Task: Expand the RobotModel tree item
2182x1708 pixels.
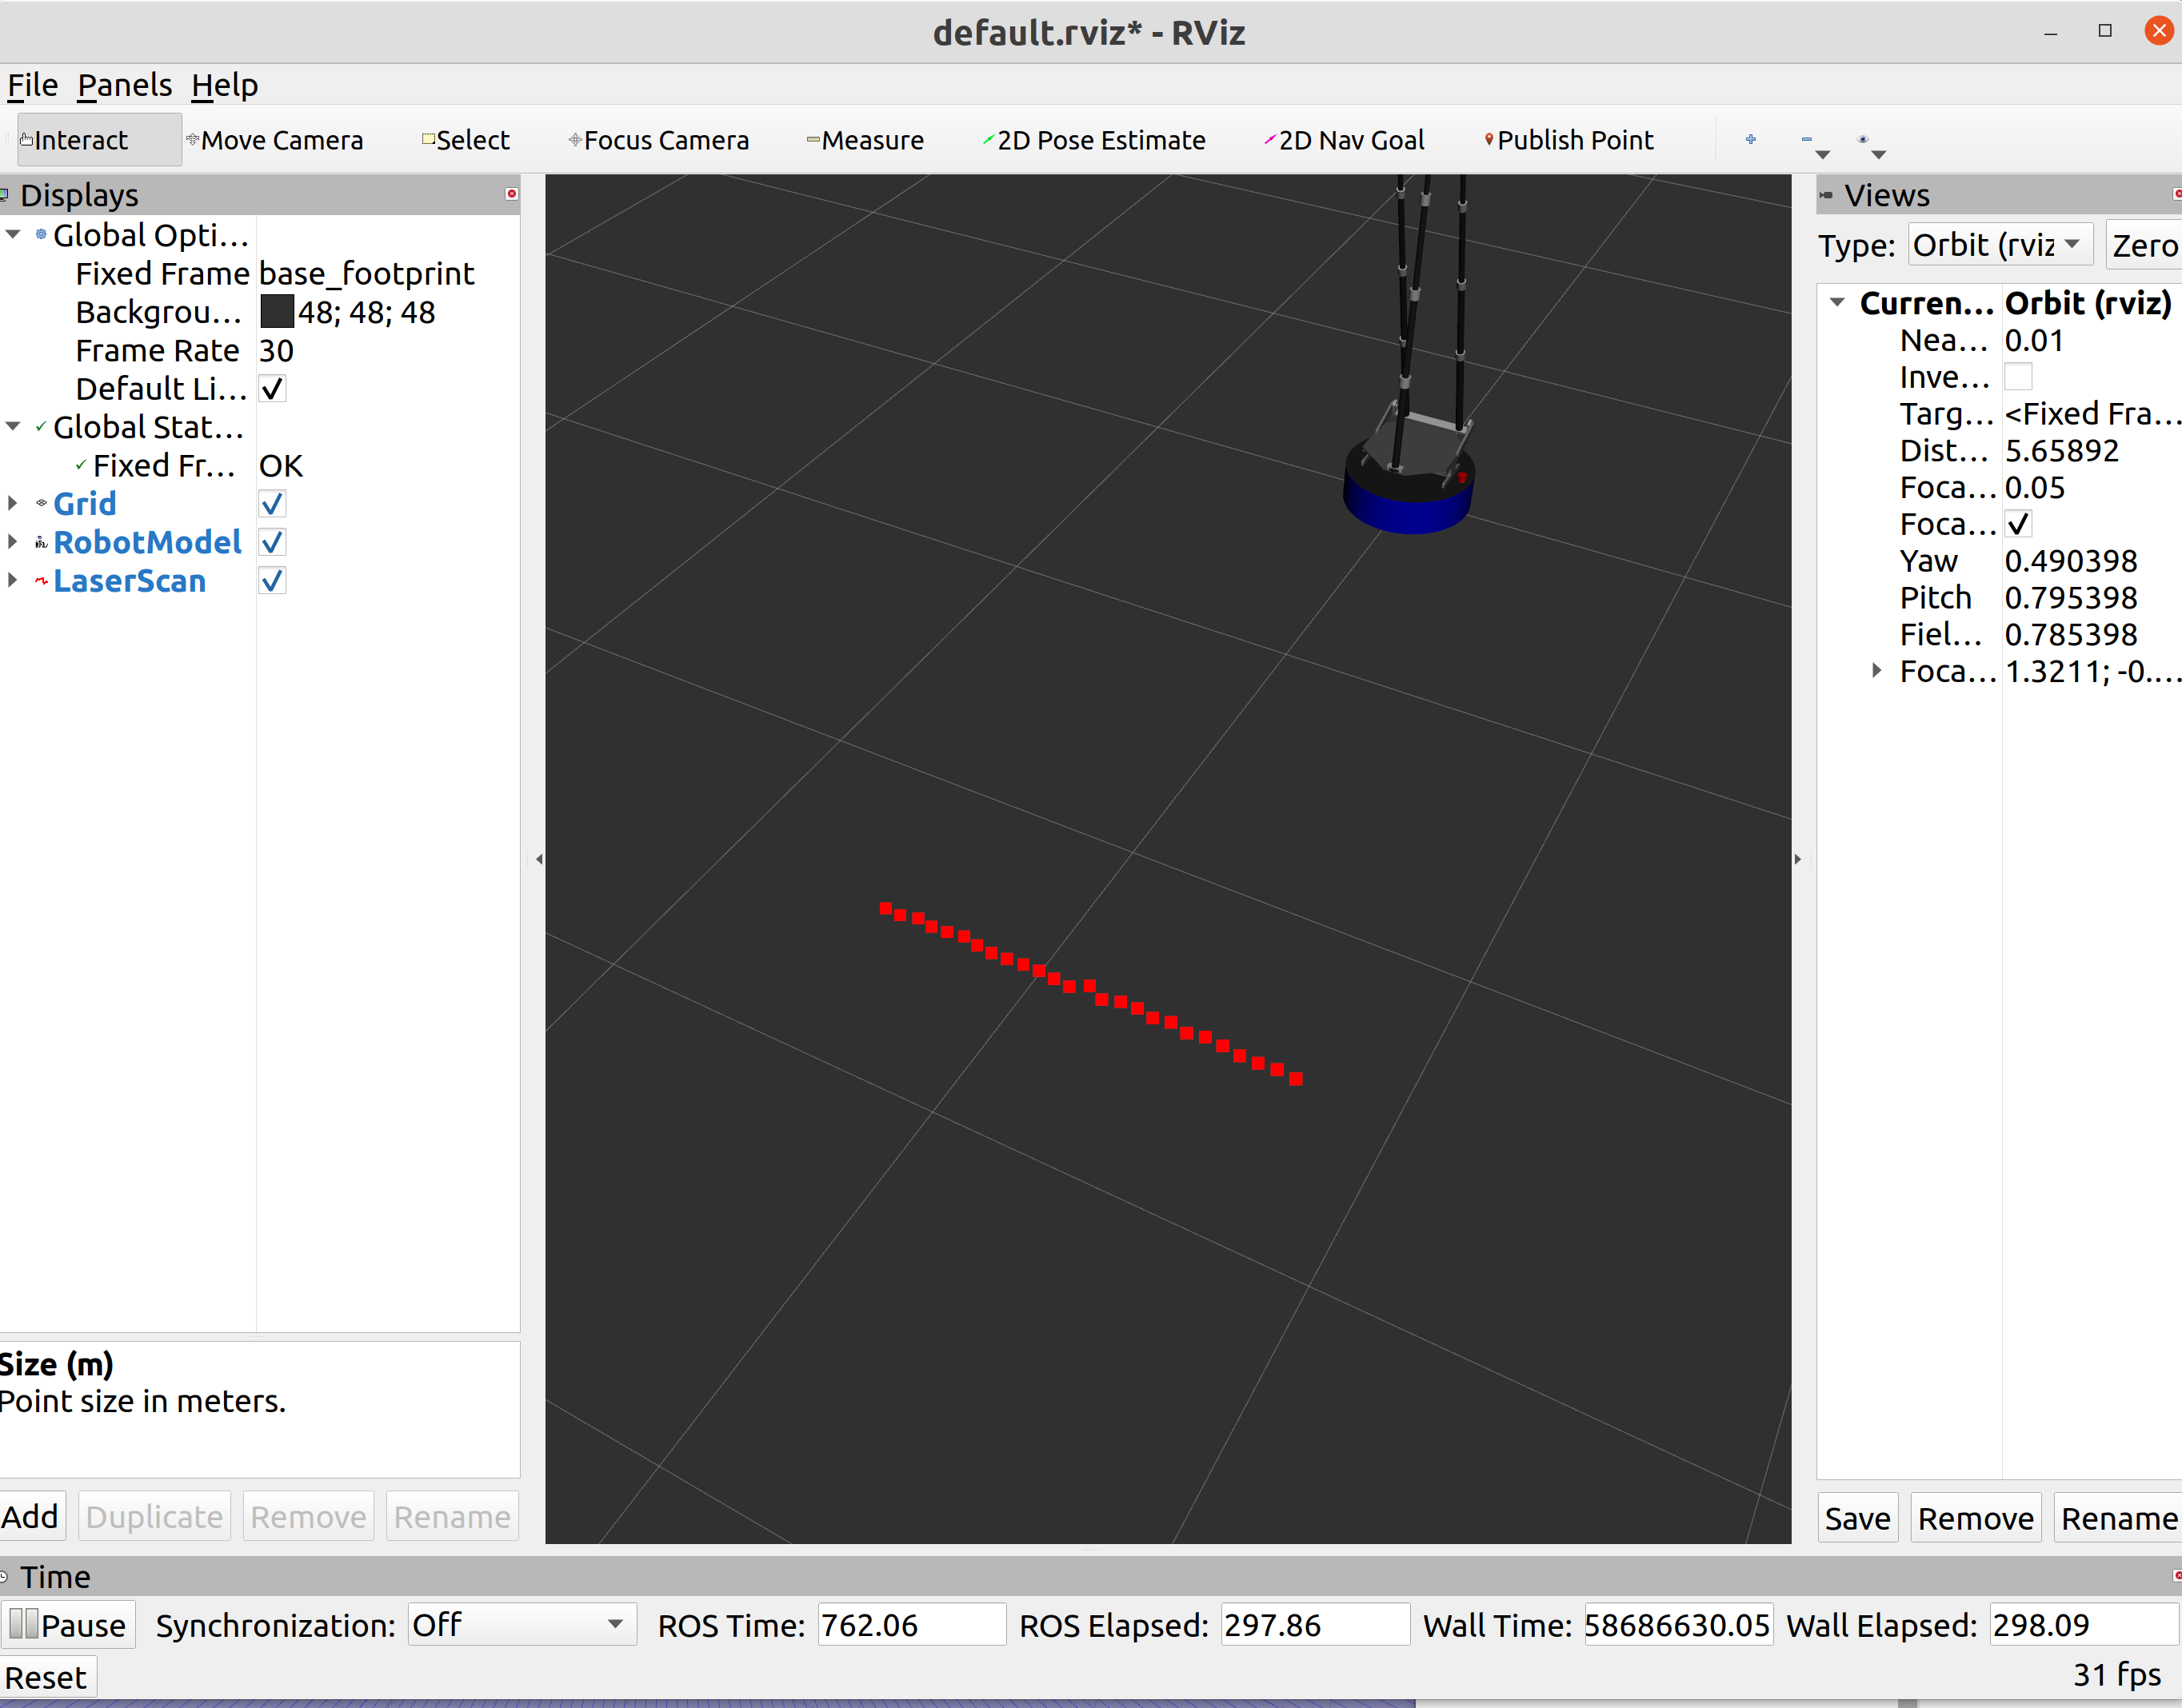Action: (13, 542)
